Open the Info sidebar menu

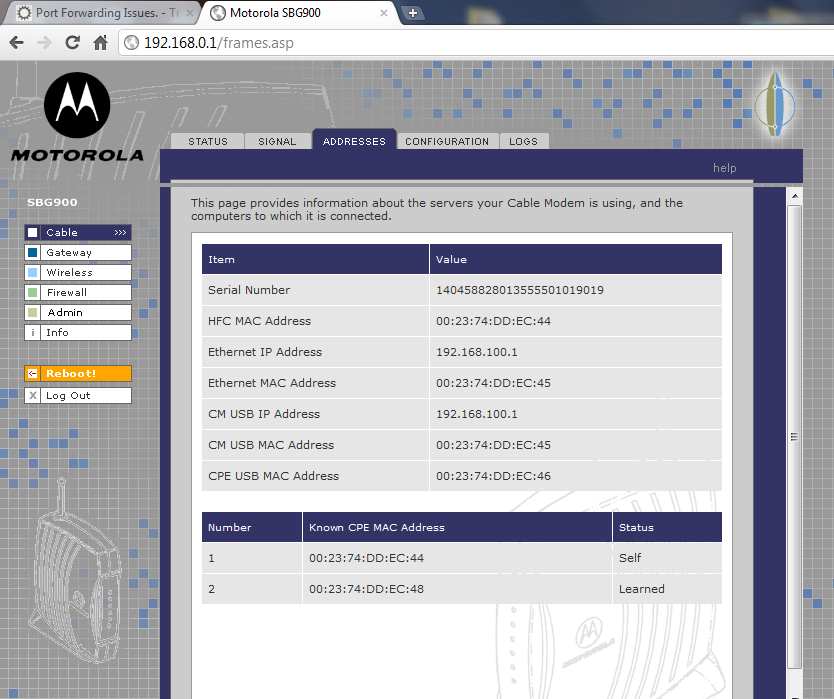pyautogui.click(x=78, y=332)
